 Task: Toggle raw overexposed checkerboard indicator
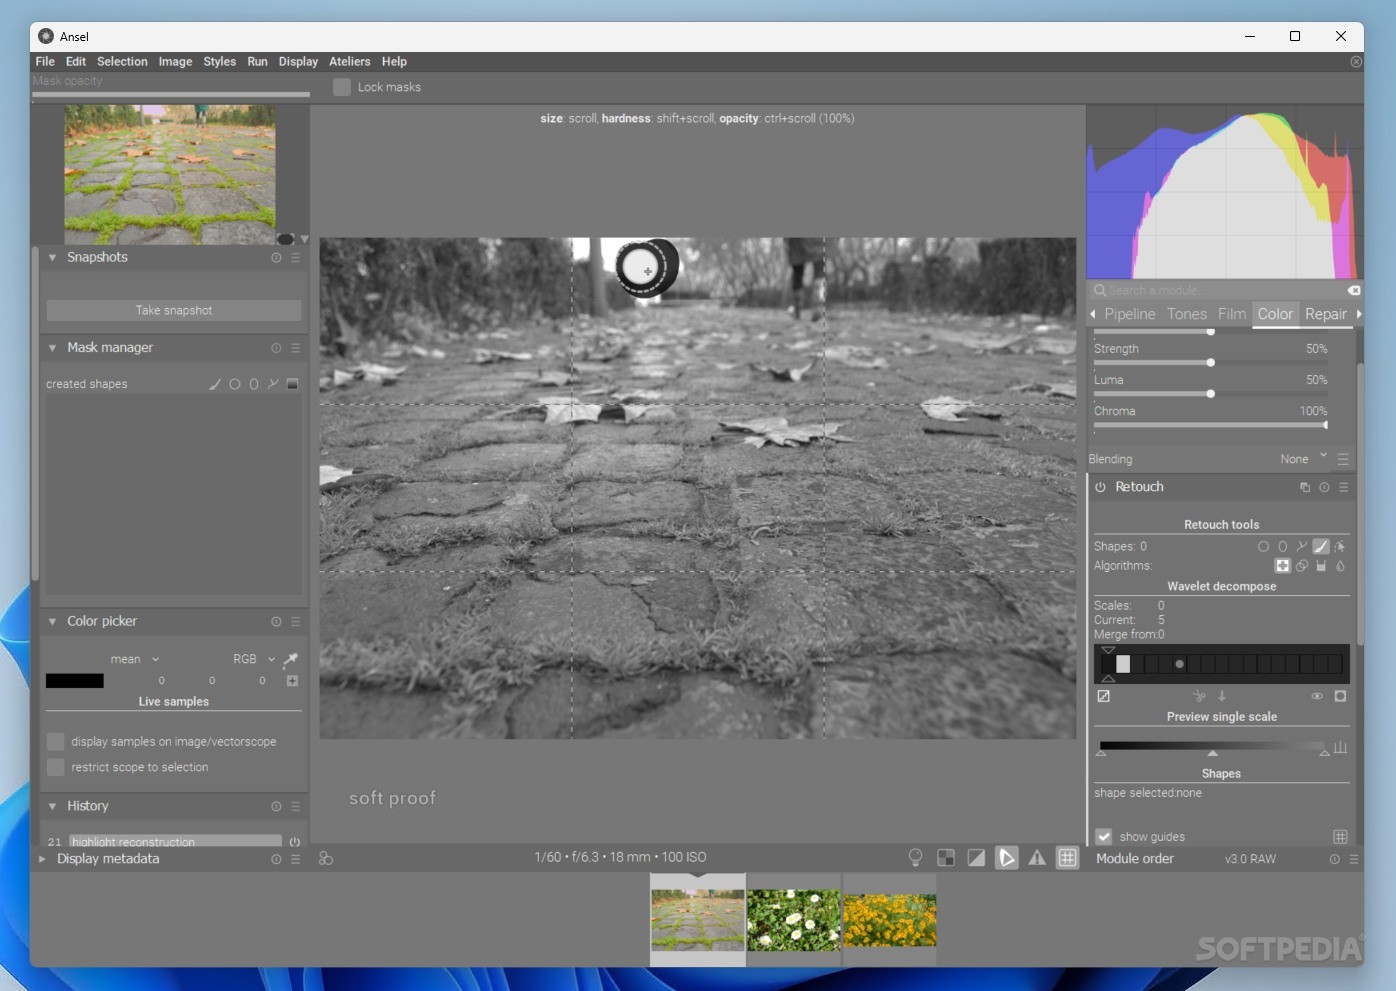point(946,858)
